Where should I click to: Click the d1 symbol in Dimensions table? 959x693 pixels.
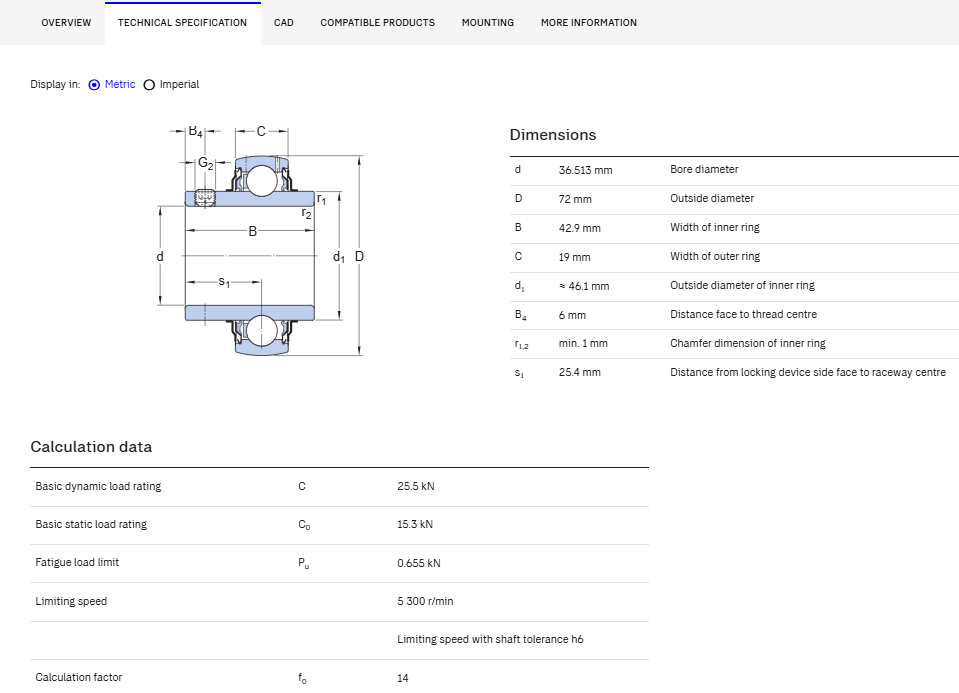coord(519,286)
